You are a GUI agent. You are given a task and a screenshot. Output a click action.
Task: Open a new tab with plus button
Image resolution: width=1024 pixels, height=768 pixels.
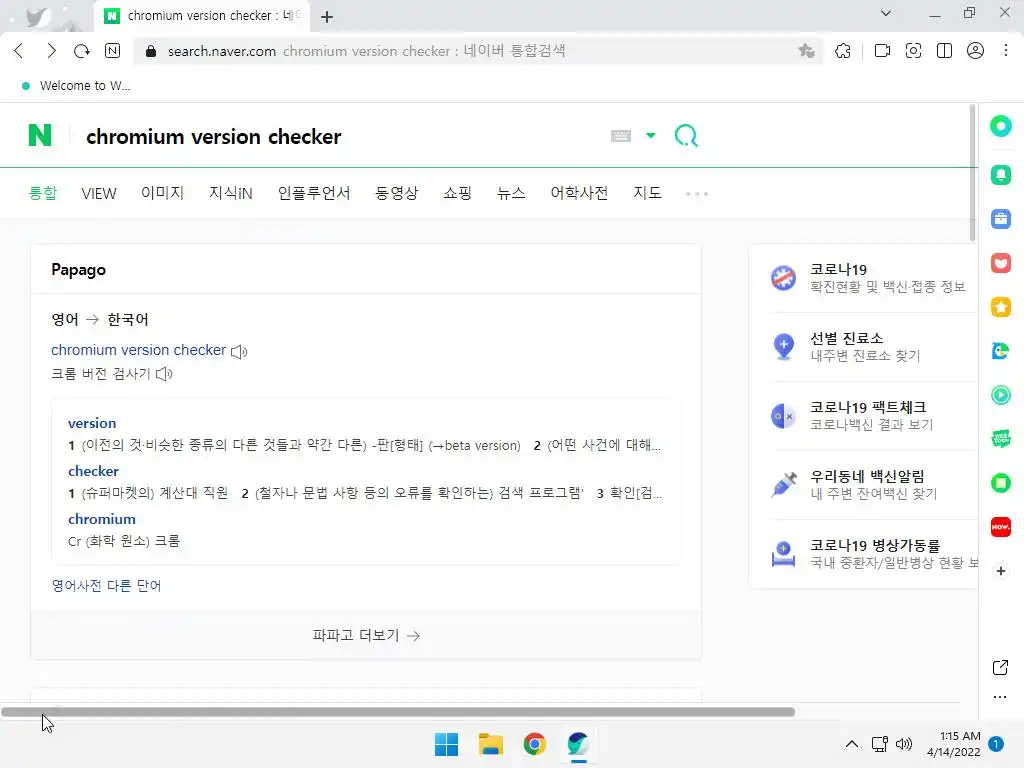pyautogui.click(x=327, y=17)
